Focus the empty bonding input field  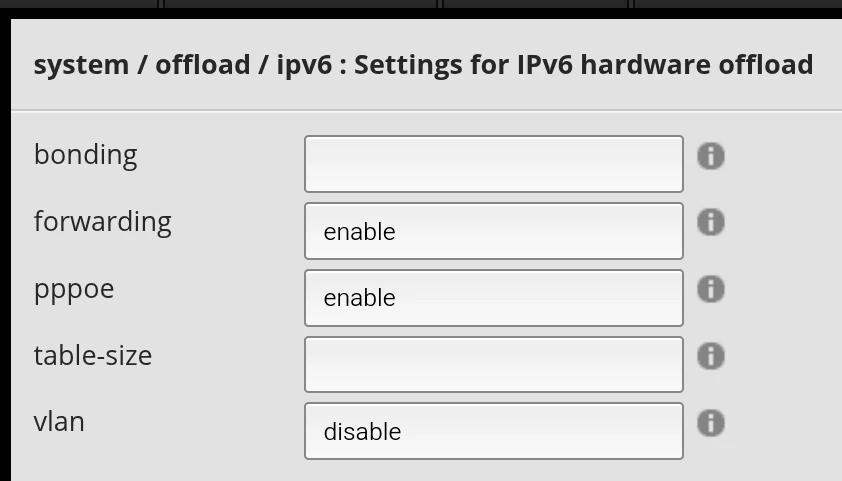point(493,164)
